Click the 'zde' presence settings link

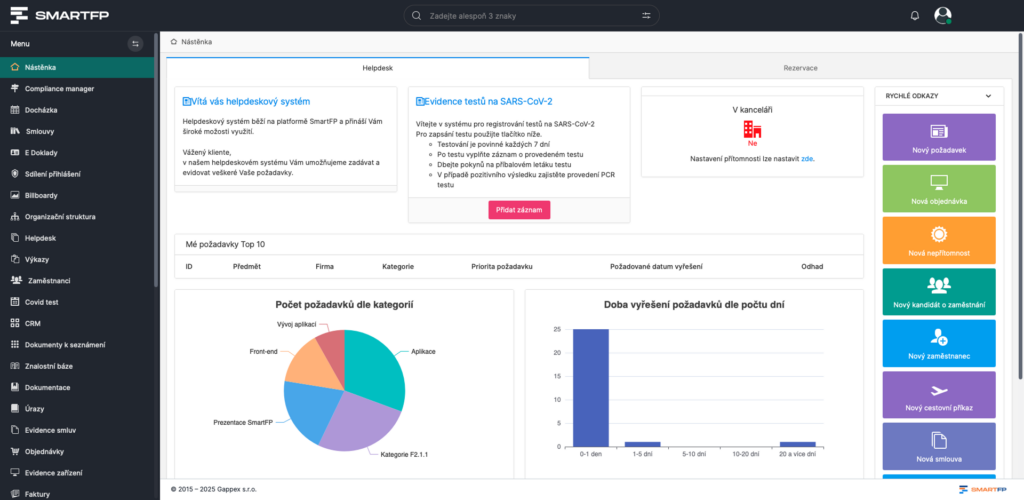click(807, 159)
